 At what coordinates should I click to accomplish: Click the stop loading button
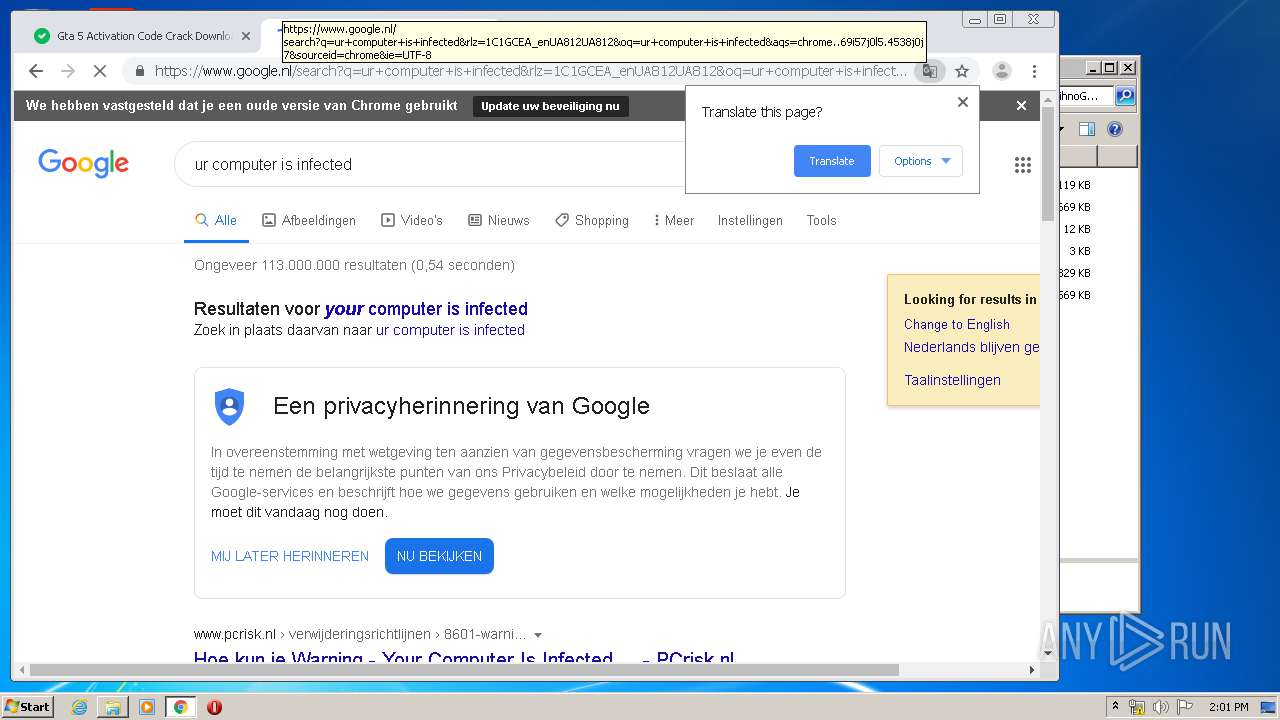tap(99, 71)
